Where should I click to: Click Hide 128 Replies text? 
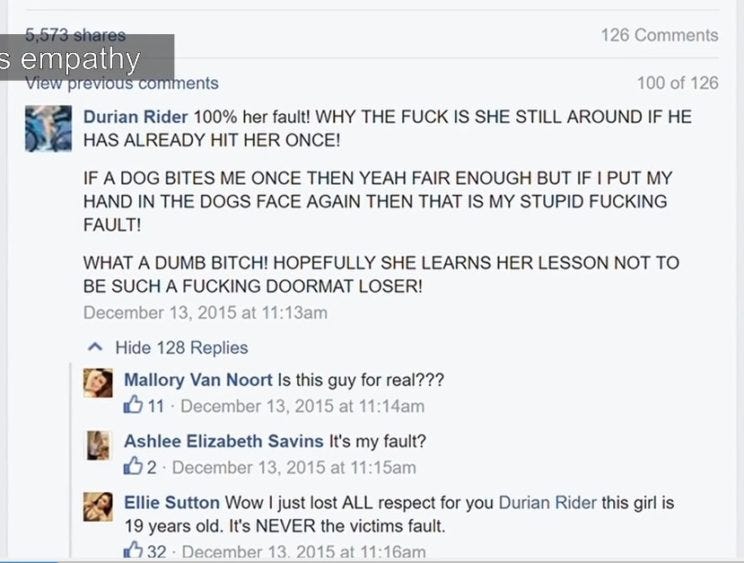tap(181, 348)
